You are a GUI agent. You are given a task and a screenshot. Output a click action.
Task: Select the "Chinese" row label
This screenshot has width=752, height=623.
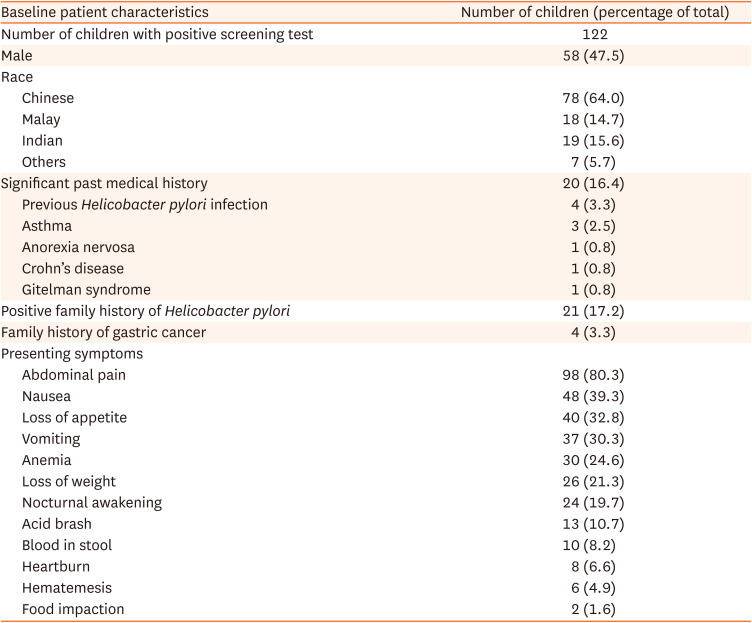(48, 98)
